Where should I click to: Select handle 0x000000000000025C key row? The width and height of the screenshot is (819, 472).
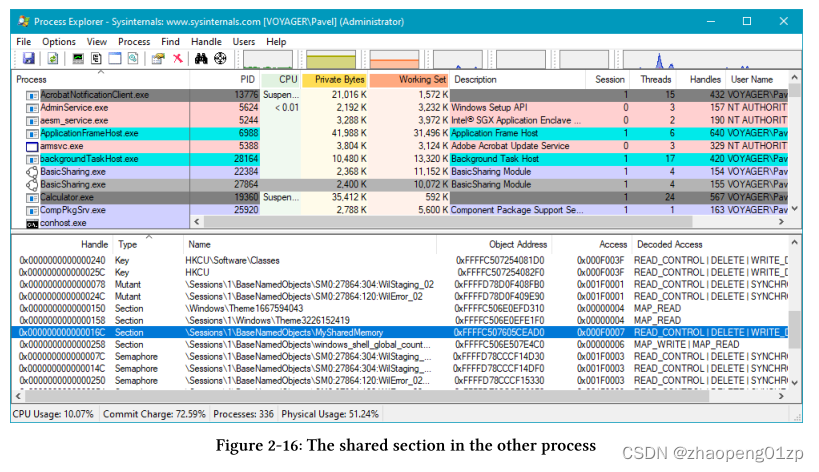point(400,273)
